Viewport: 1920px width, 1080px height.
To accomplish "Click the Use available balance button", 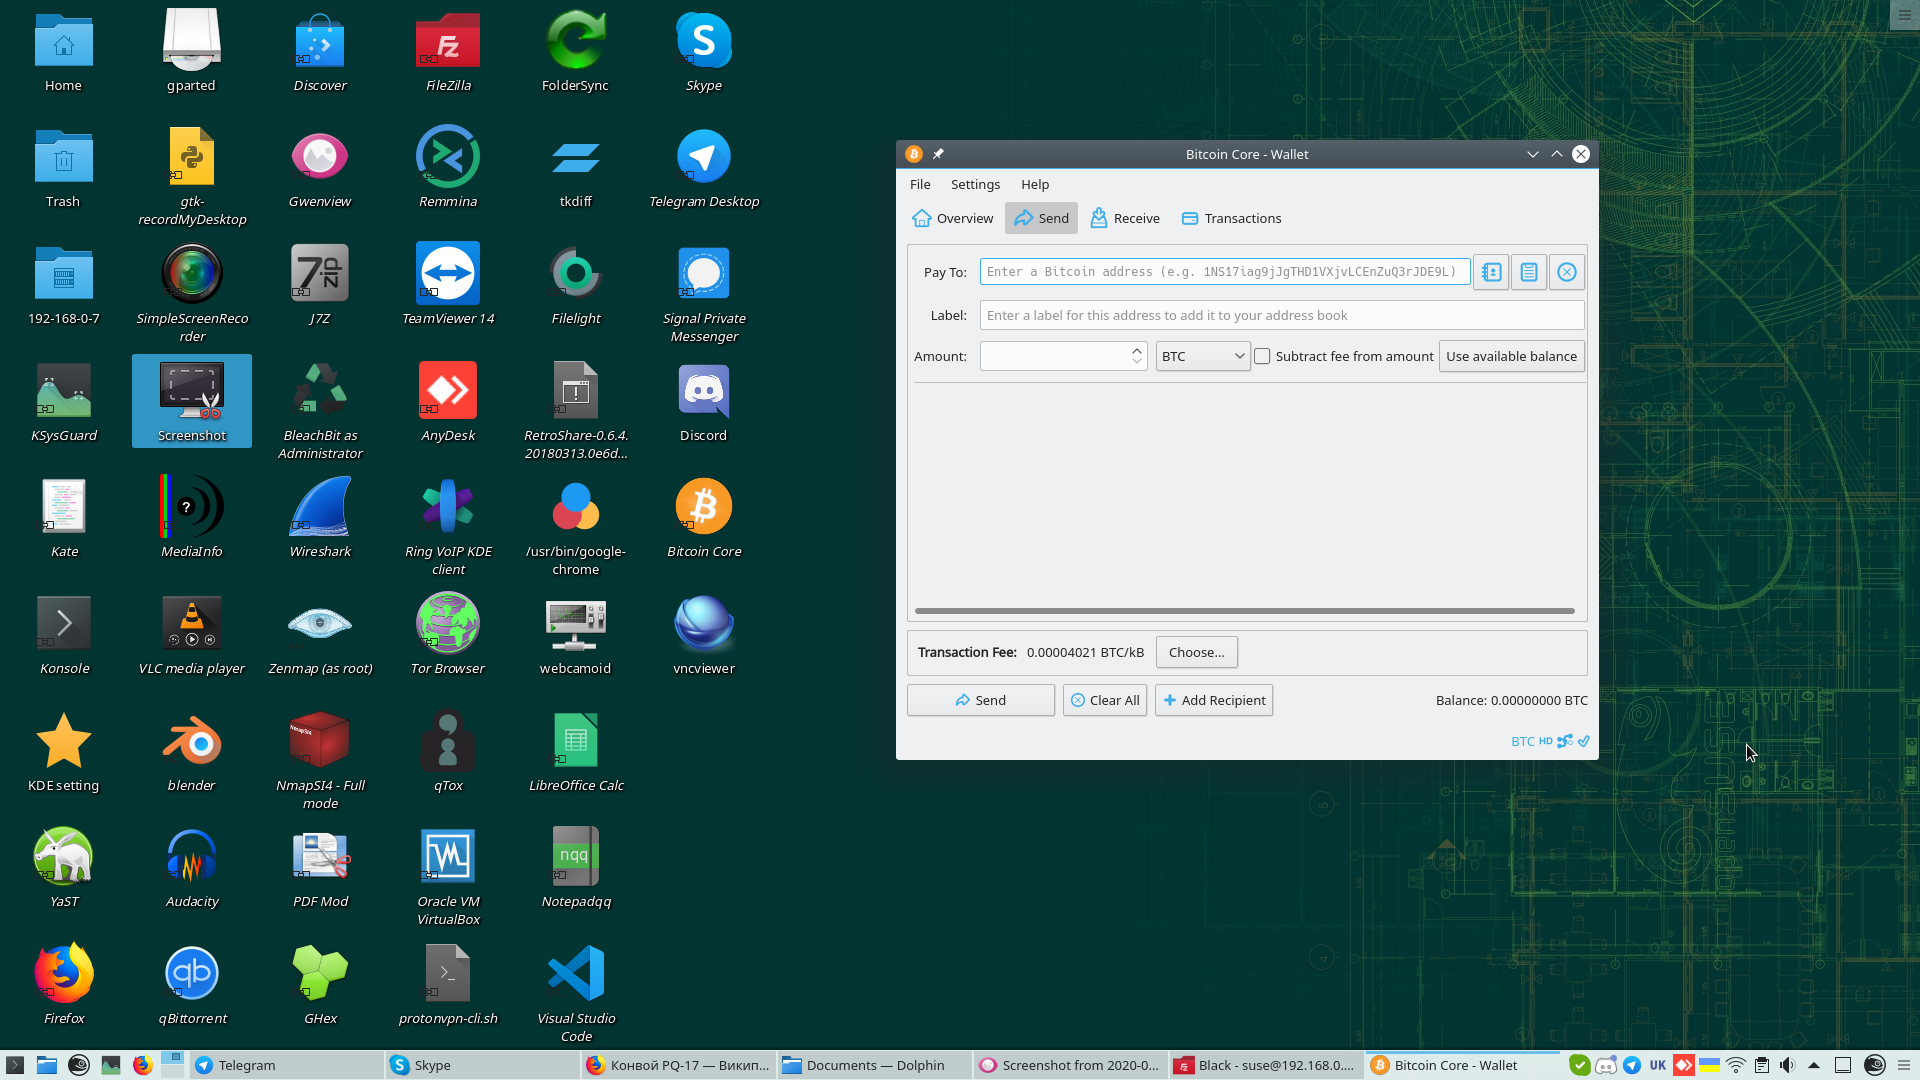I will pyautogui.click(x=1511, y=356).
